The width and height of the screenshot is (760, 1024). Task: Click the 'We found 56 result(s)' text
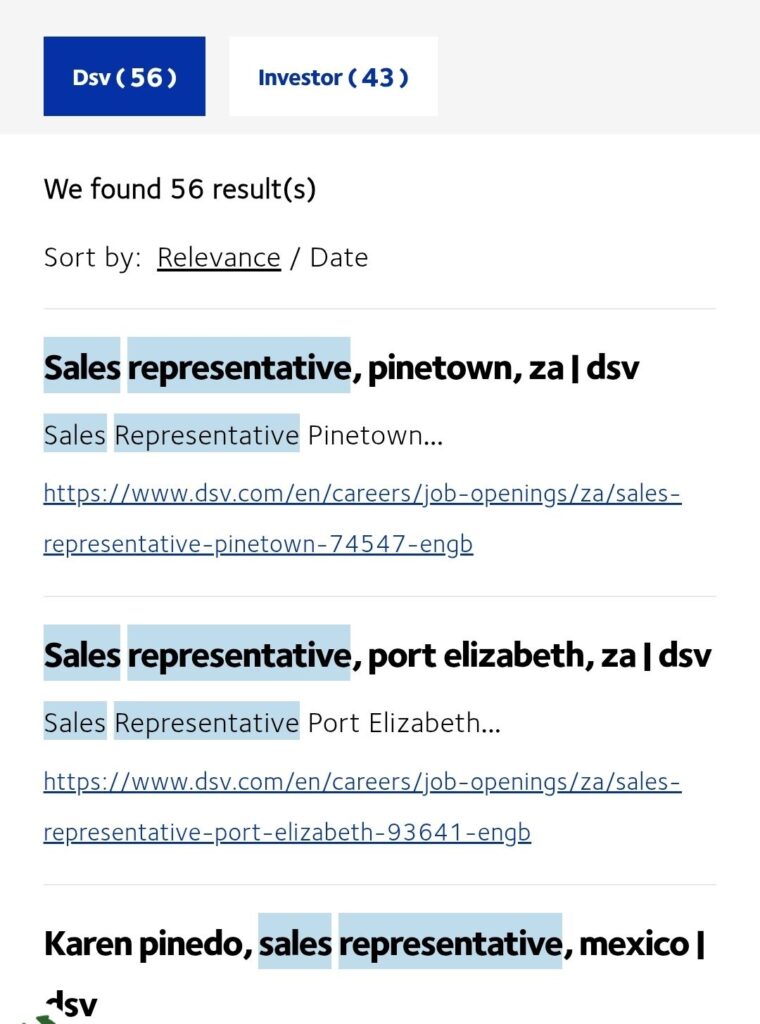(x=180, y=189)
